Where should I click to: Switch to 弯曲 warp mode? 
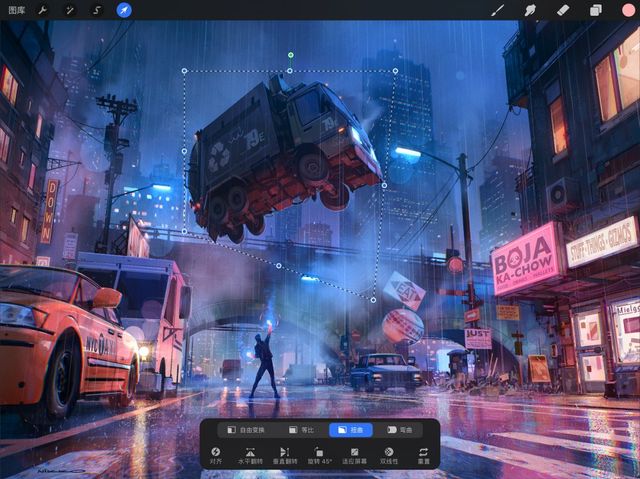(400, 430)
